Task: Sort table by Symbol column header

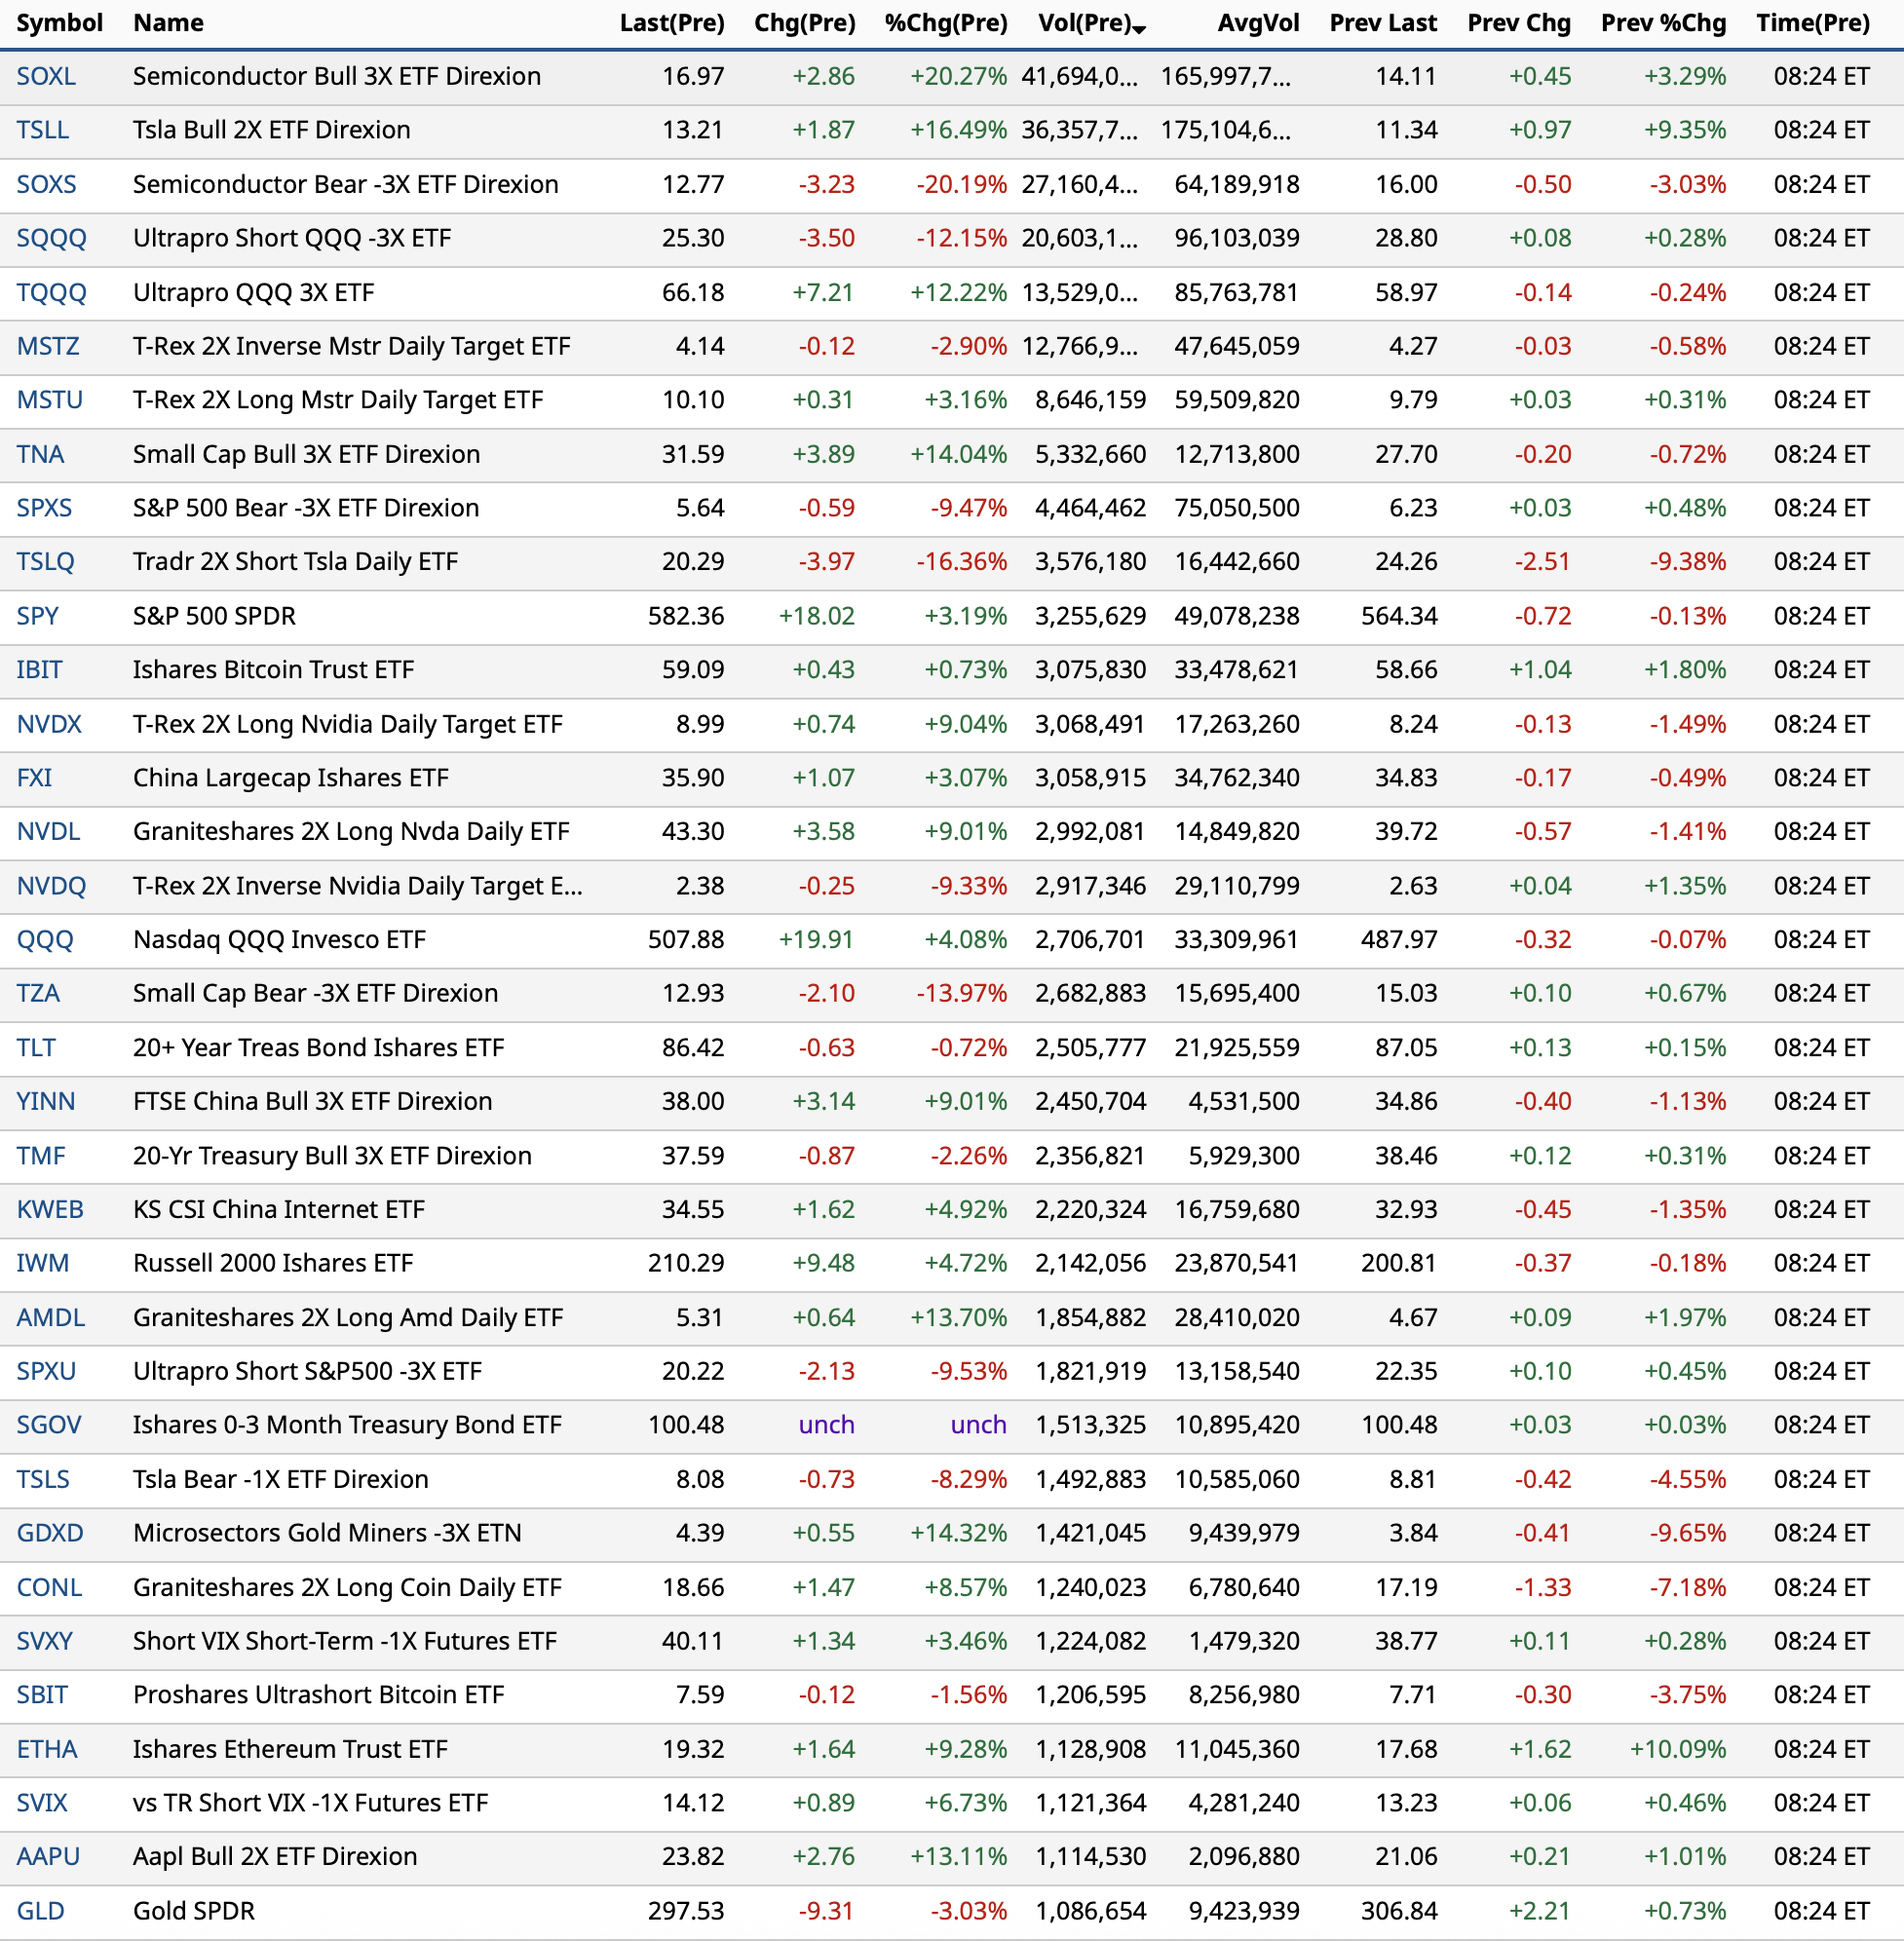Action: point(59,23)
